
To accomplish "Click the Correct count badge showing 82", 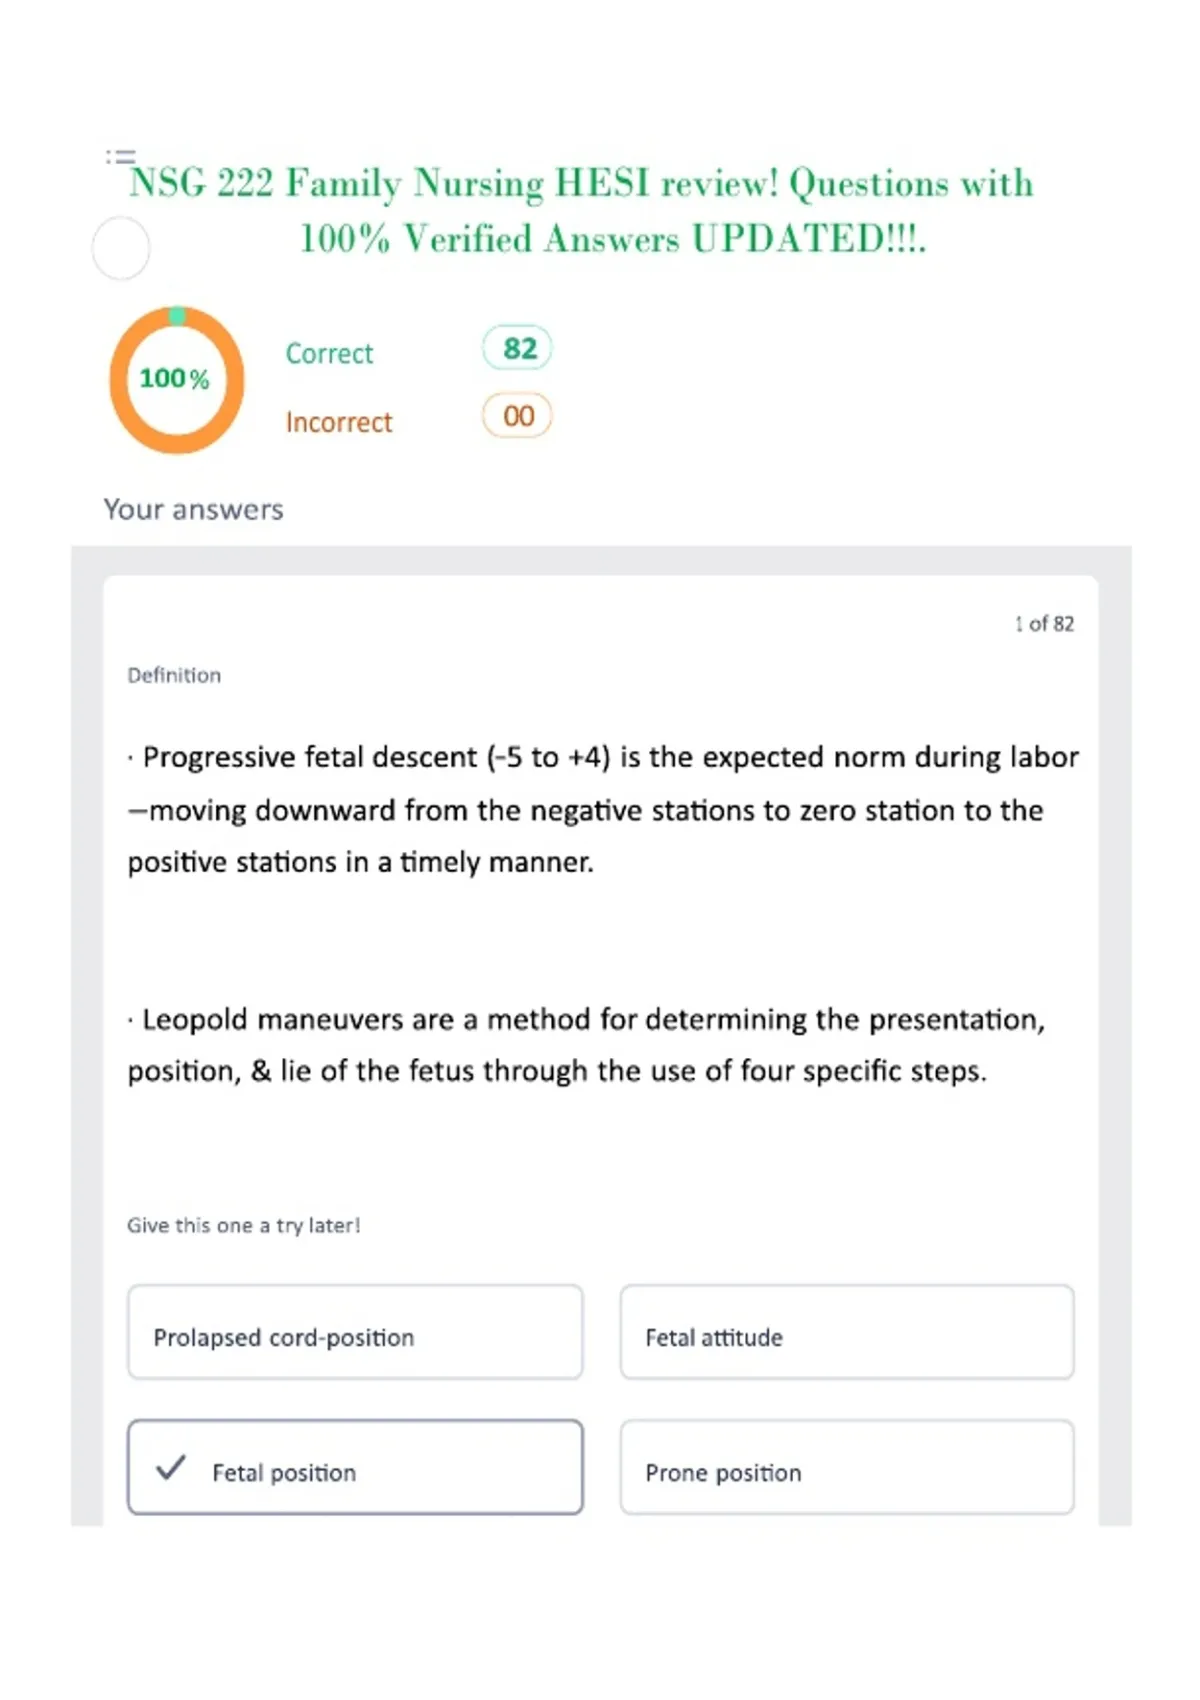I will (517, 348).
